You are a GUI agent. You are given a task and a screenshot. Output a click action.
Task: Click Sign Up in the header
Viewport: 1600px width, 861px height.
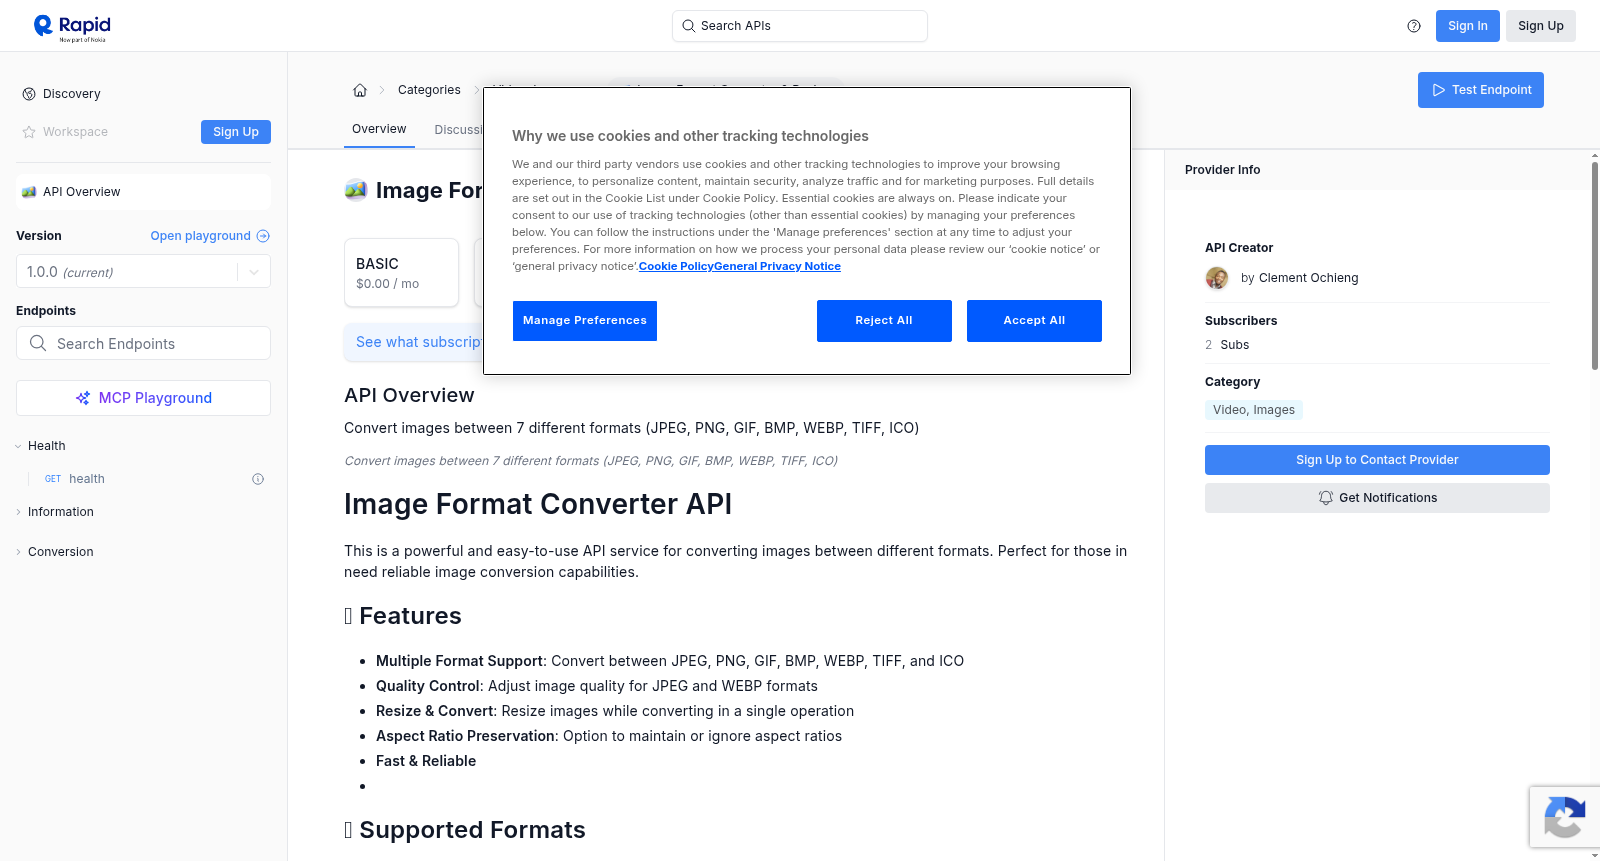click(1540, 26)
